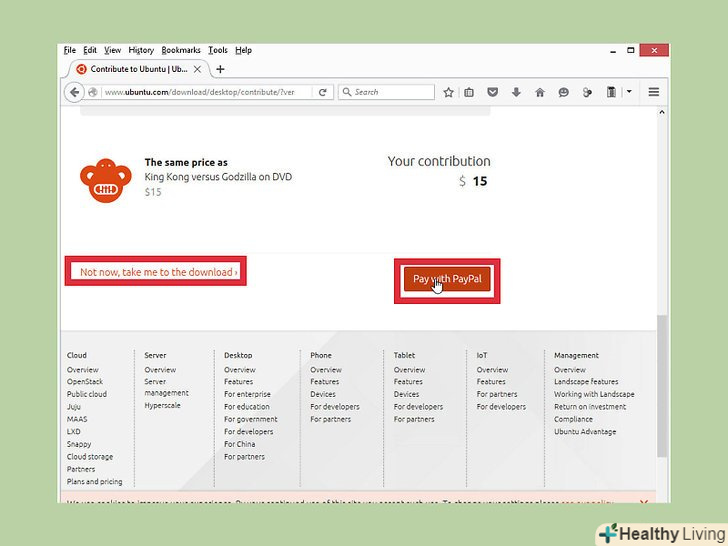Click the scrollbar up arrow

[662, 112]
